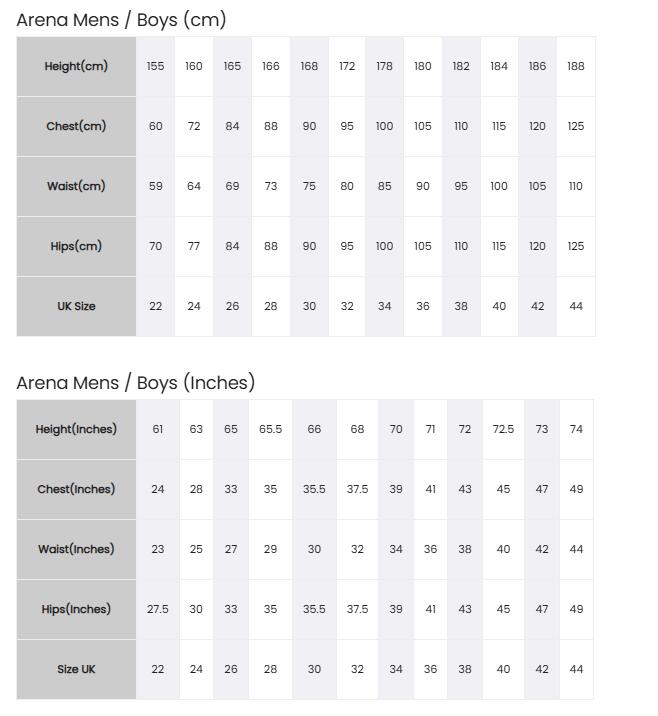Viewport: 658px width, 716px height.
Task: Click the UK Size row header
Action: pyautogui.click(x=76, y=306)
